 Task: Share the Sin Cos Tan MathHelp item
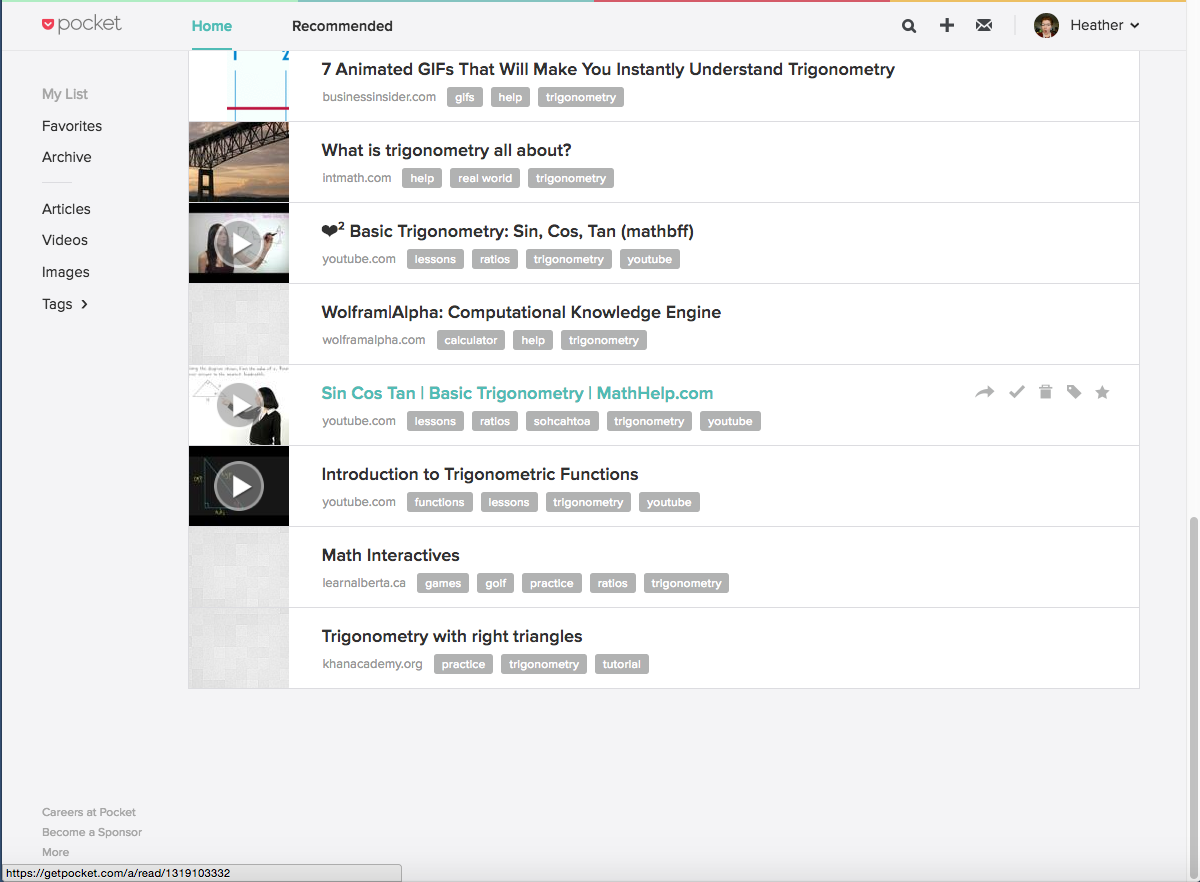pos(985,392)
